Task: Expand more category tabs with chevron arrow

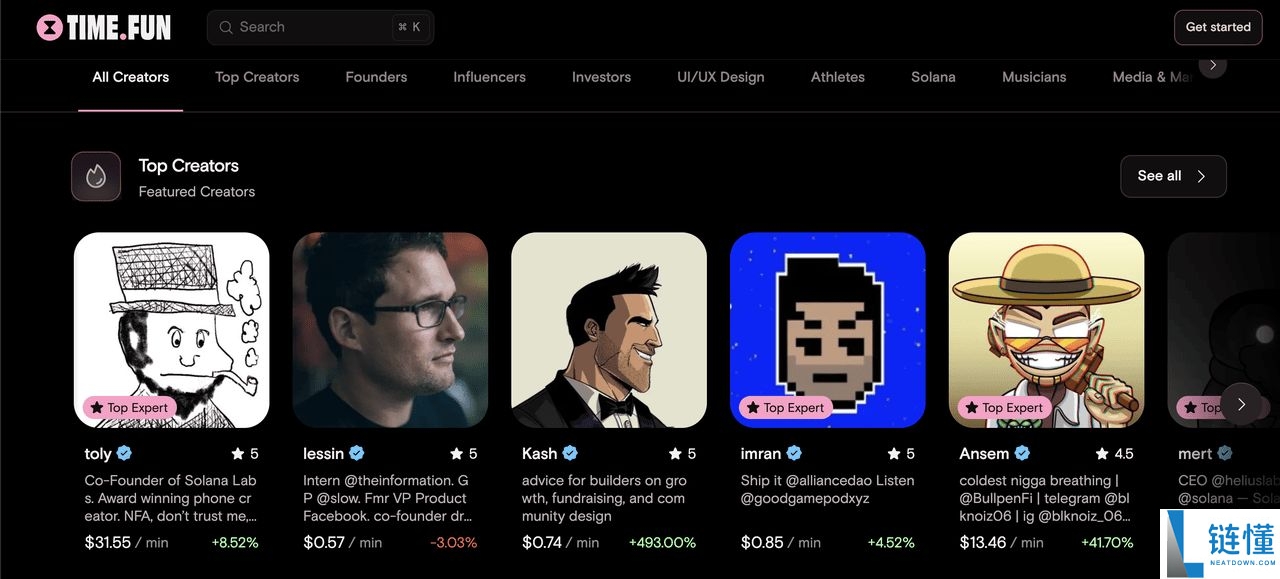Action: click(x=1213, y=65)
